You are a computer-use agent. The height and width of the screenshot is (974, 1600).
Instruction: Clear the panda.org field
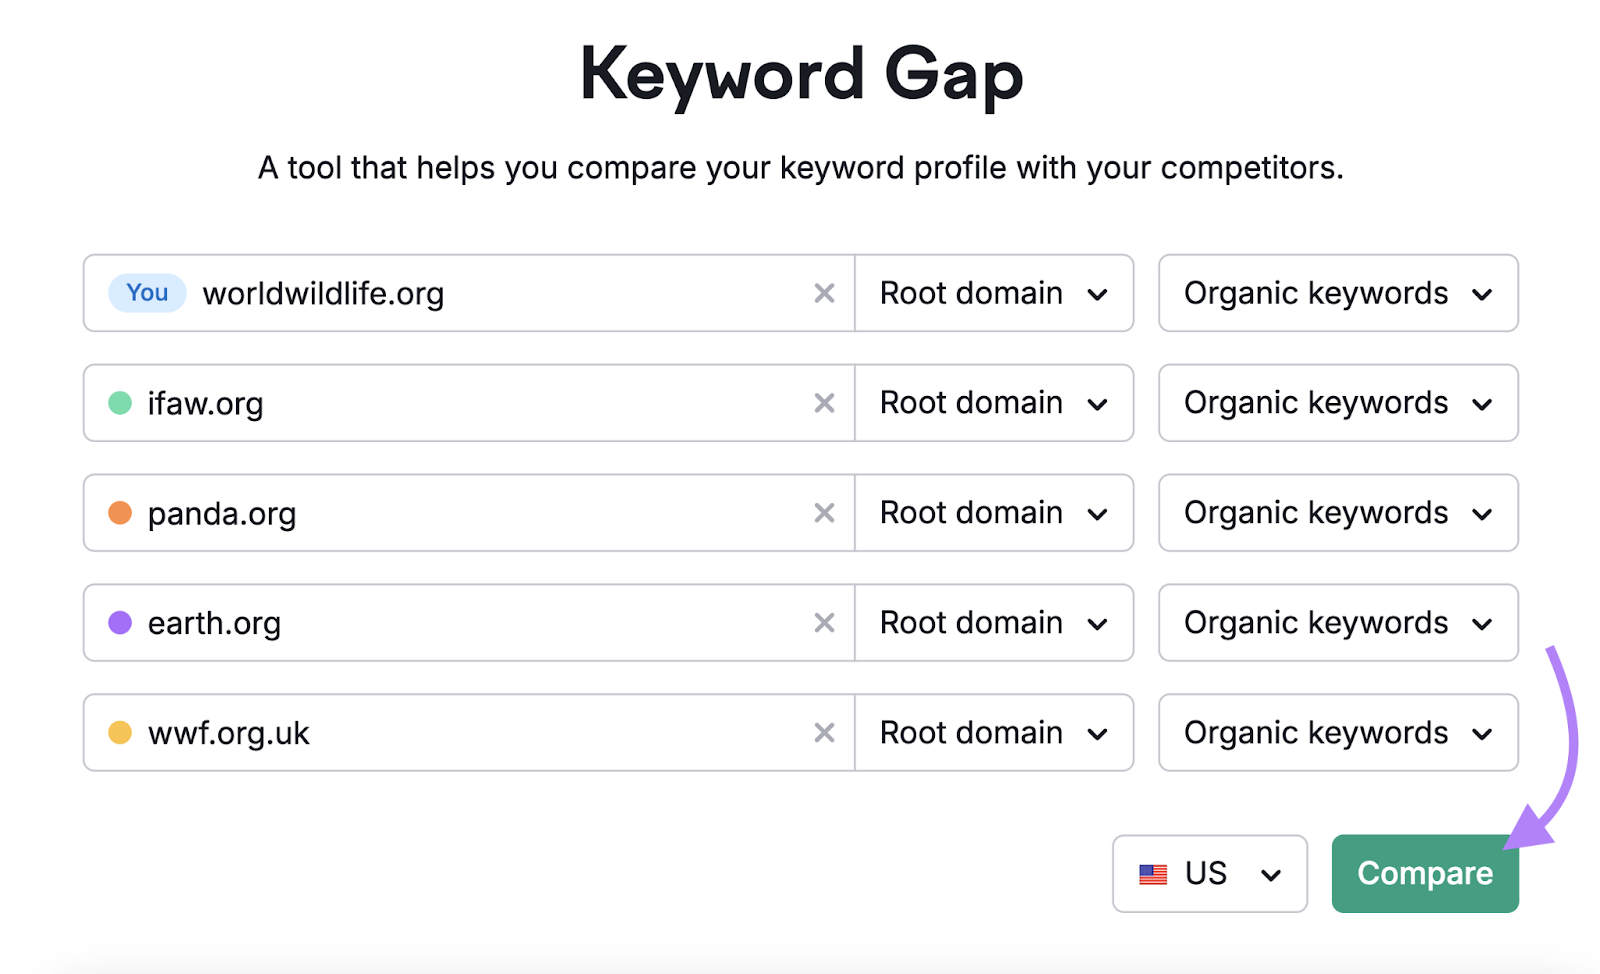pos(824,513)
